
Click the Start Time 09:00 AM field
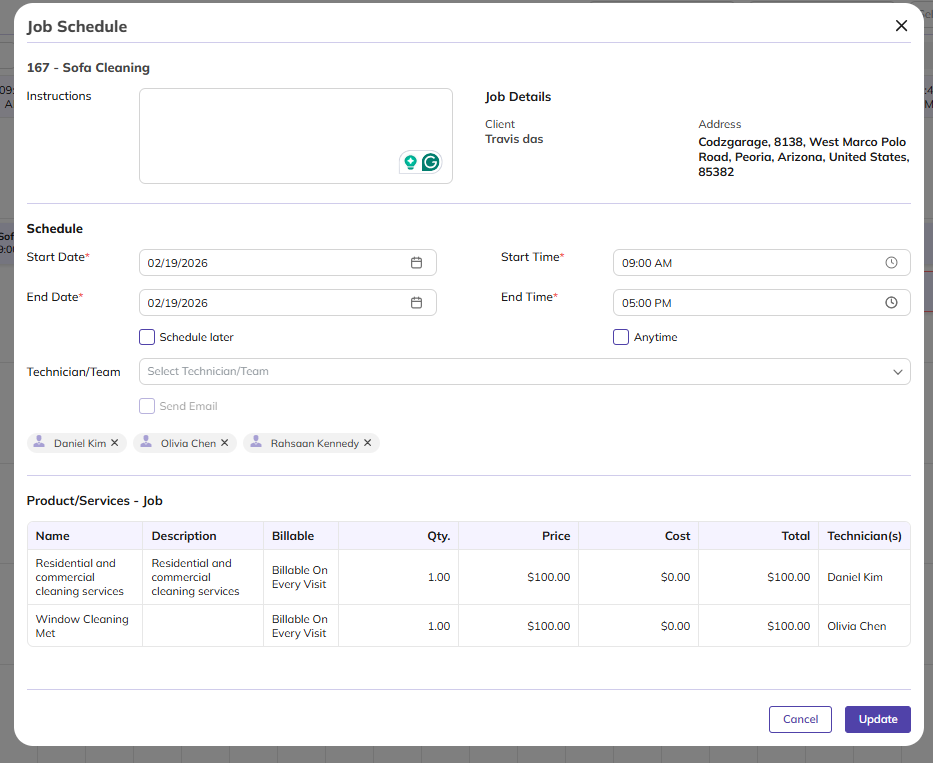tap(745, 263)
